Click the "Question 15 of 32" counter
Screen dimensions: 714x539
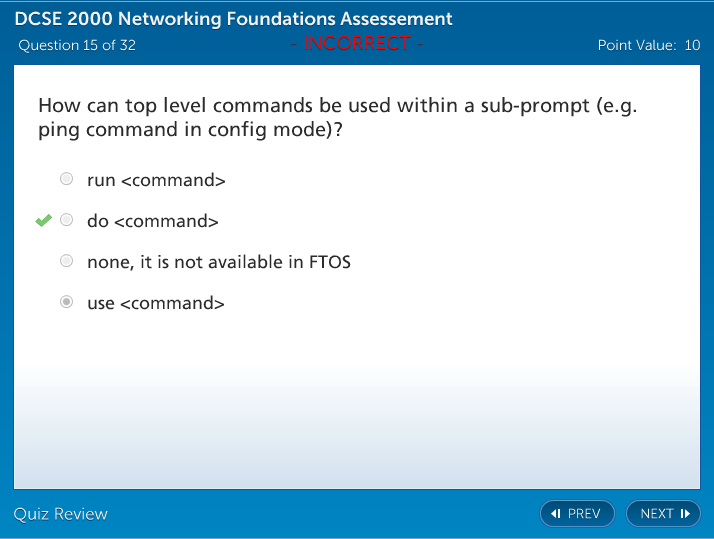pyautogui.click(x=77, y=45)
